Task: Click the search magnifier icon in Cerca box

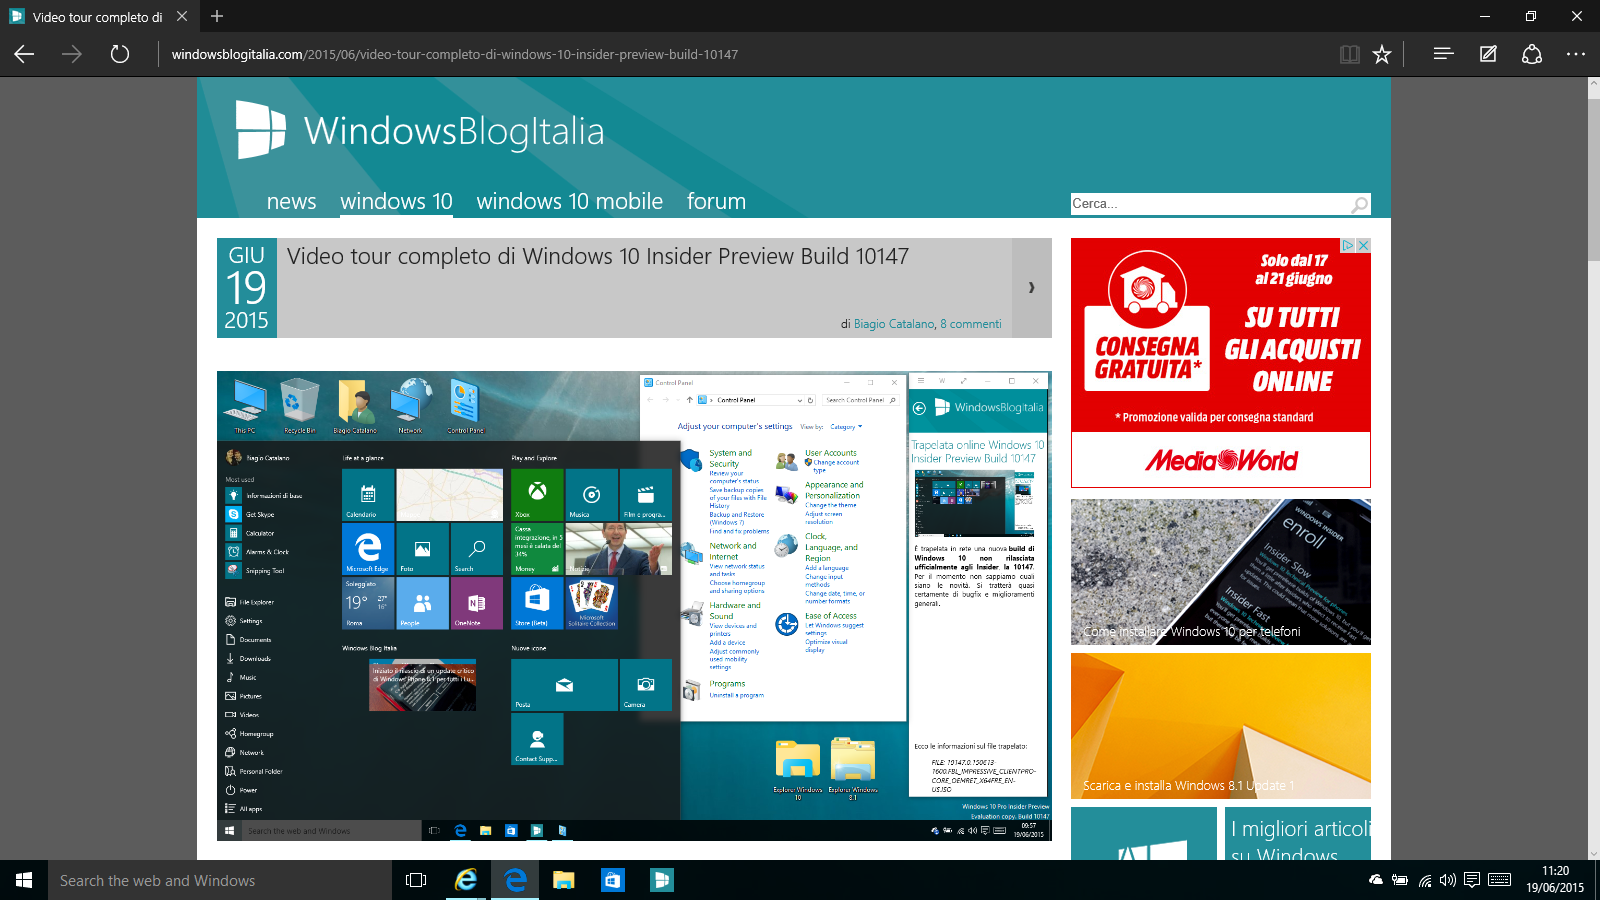Action: coord(1359,204)
